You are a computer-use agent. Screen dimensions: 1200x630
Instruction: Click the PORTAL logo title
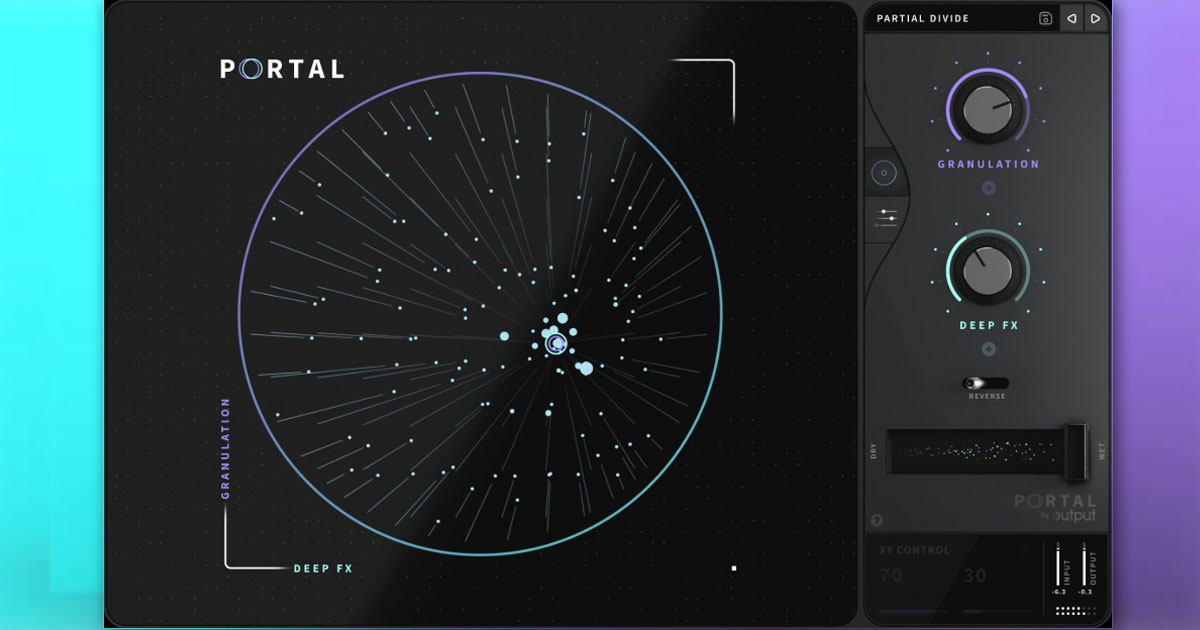(283, 69)
